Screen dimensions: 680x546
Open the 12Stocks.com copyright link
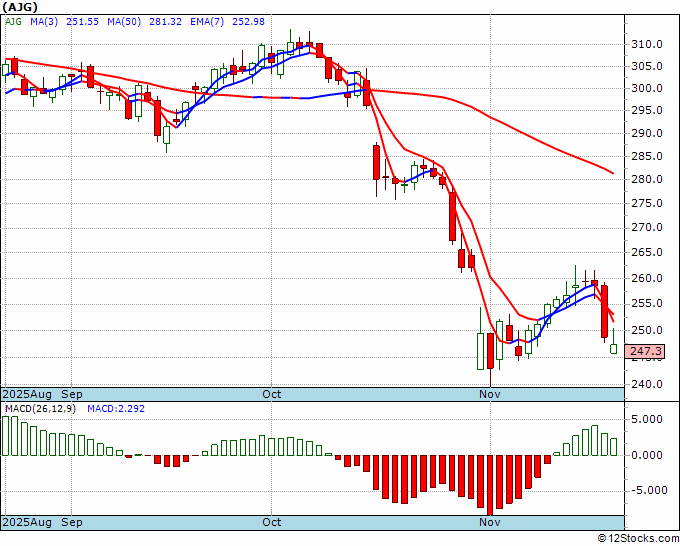tap(638, 539)
